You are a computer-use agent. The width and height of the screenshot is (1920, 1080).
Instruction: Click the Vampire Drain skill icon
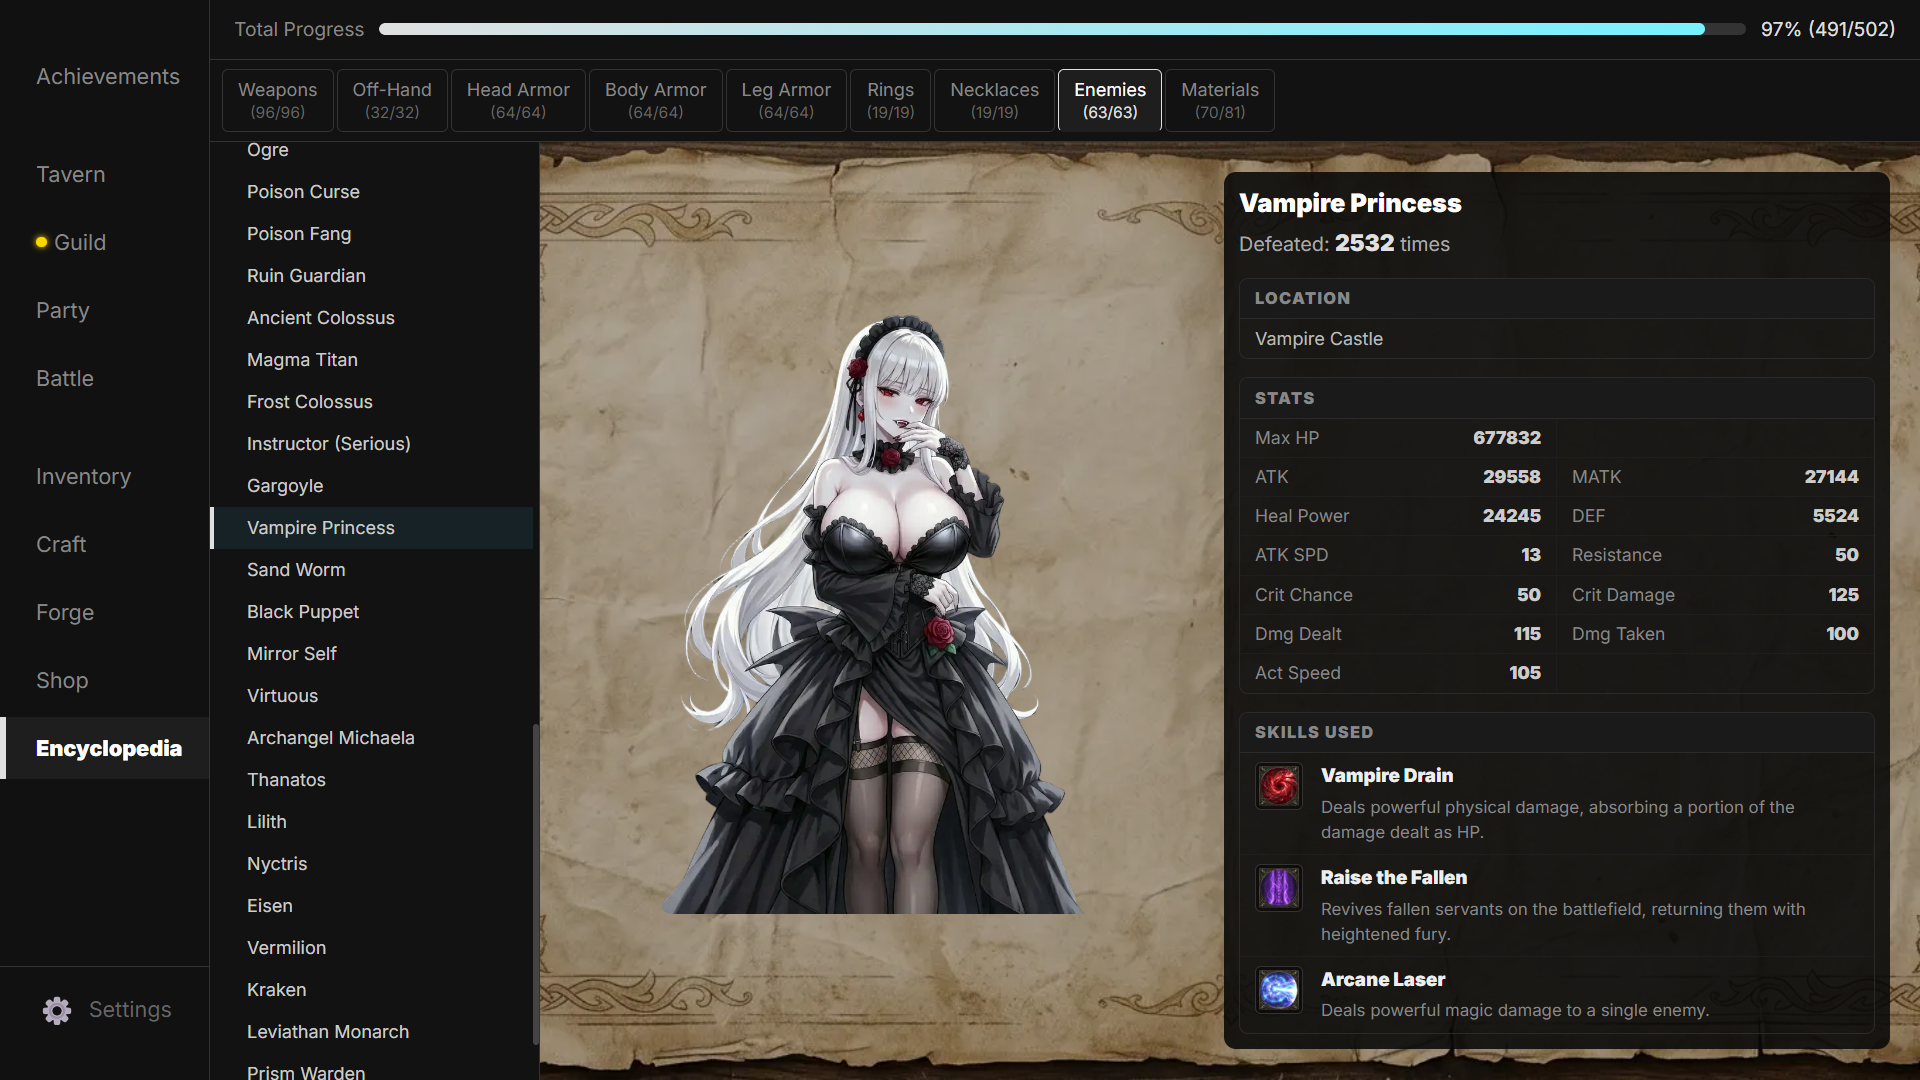click(1279, 787)
